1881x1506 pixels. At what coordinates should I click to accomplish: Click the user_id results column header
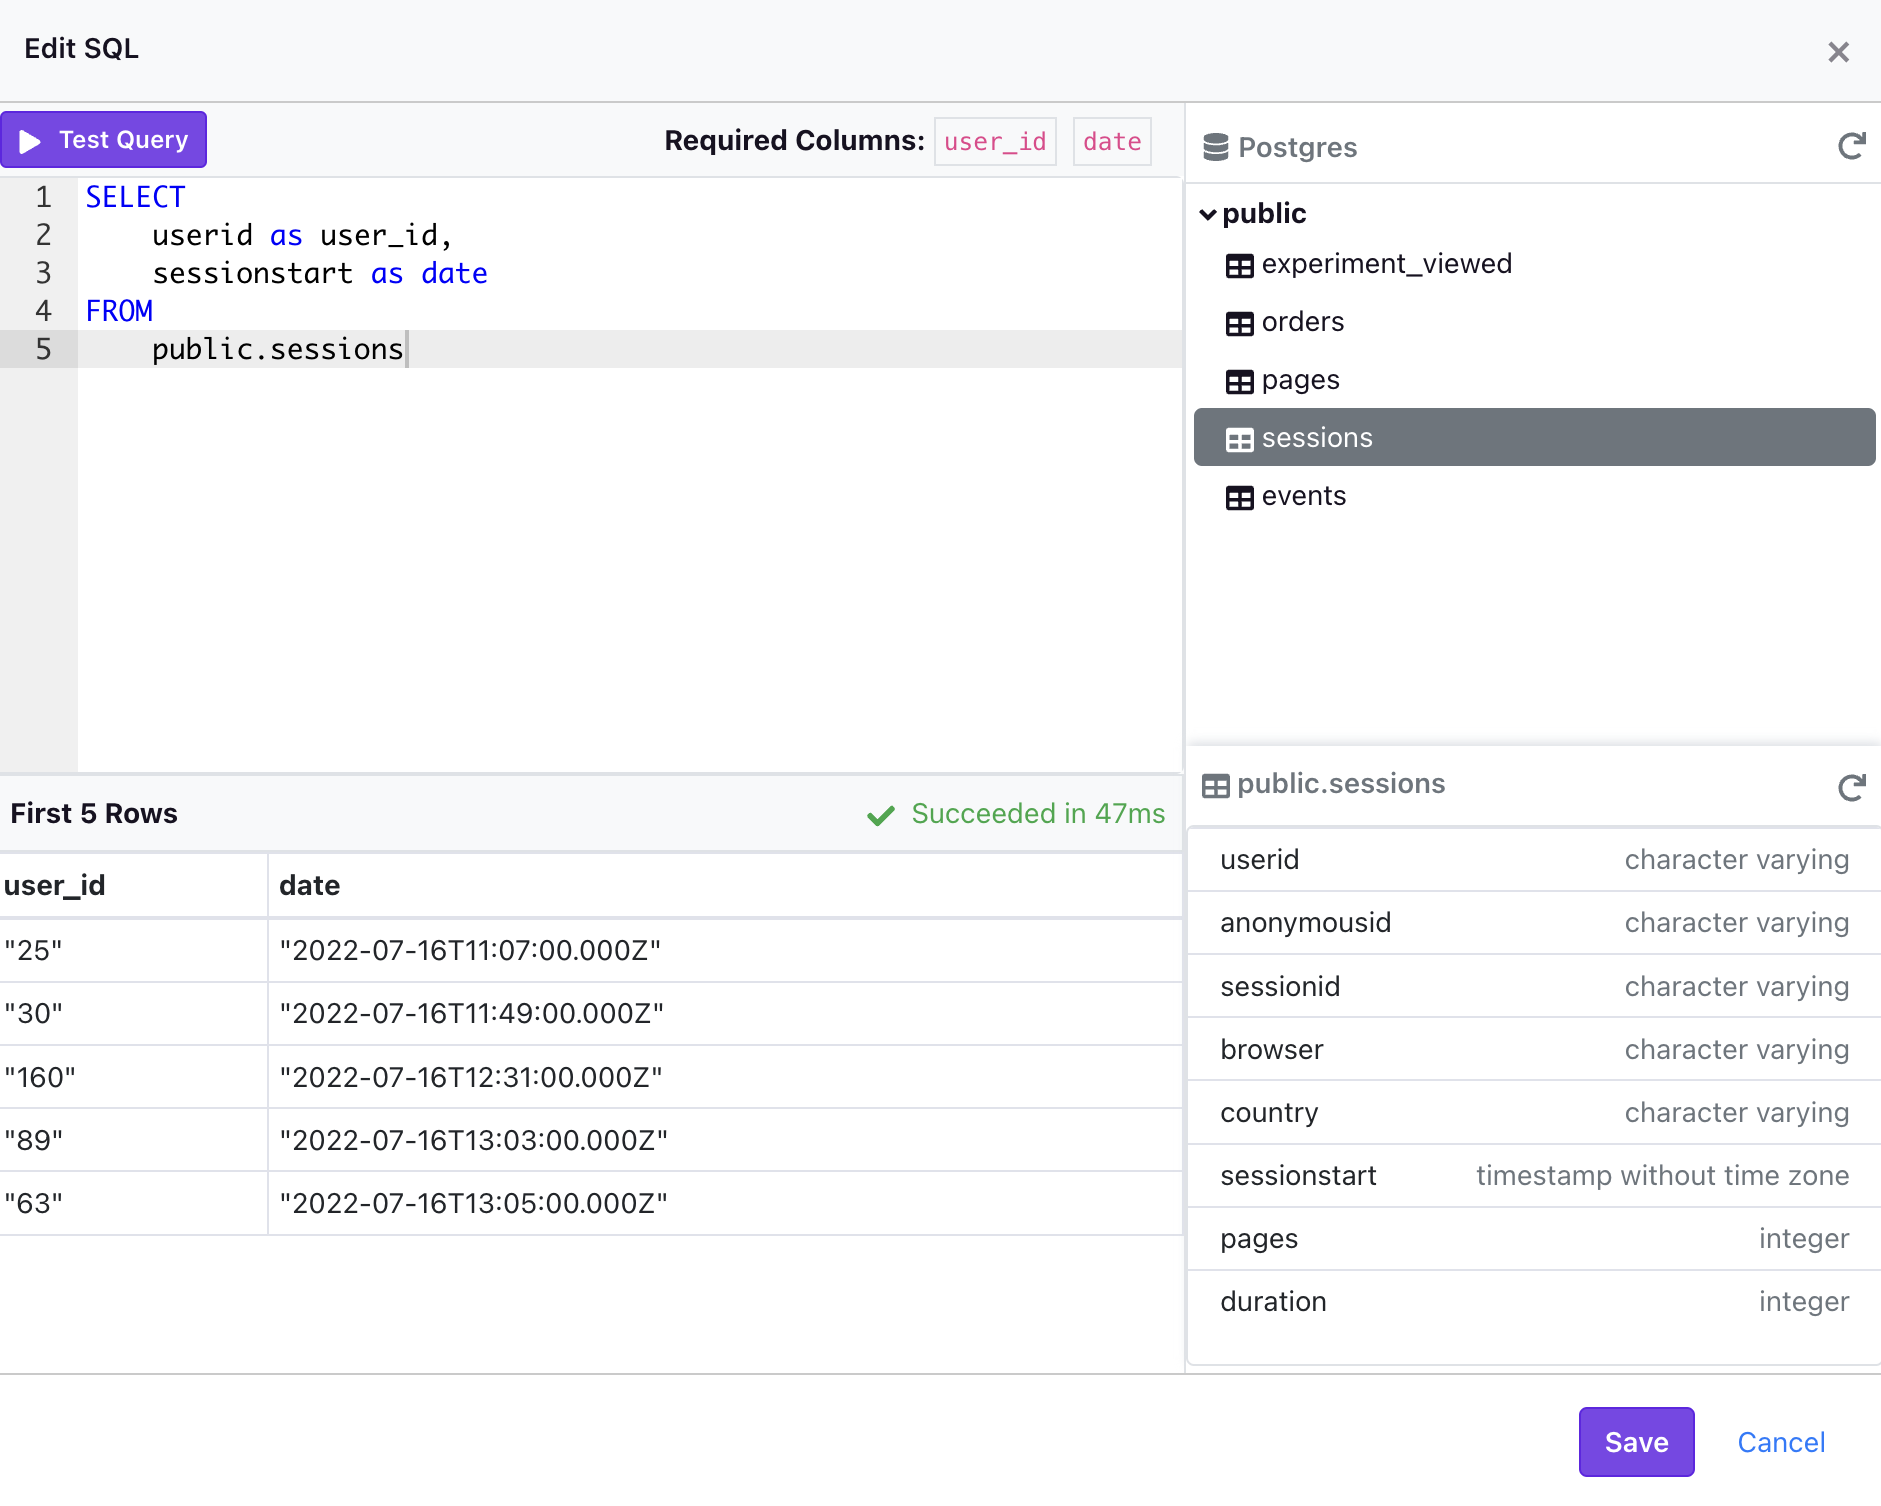[133, 886]
